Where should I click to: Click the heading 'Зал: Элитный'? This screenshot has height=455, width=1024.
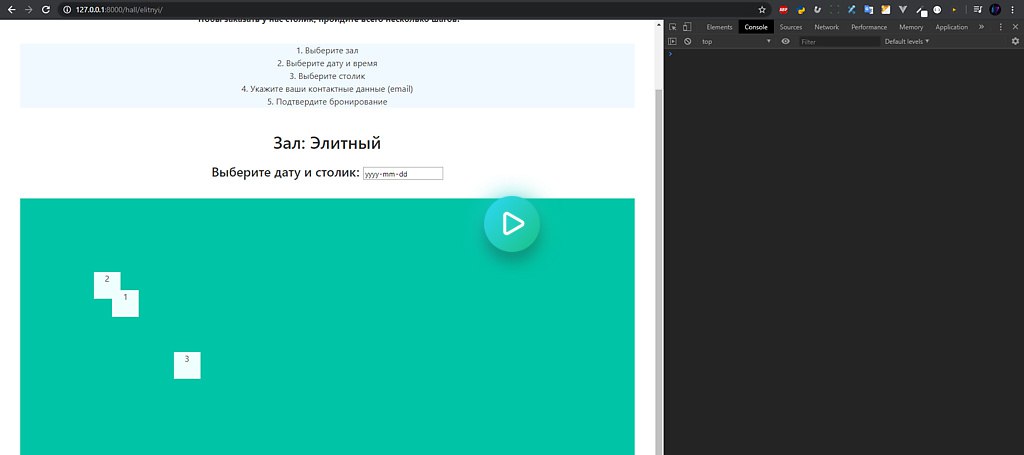pos(327,143)
